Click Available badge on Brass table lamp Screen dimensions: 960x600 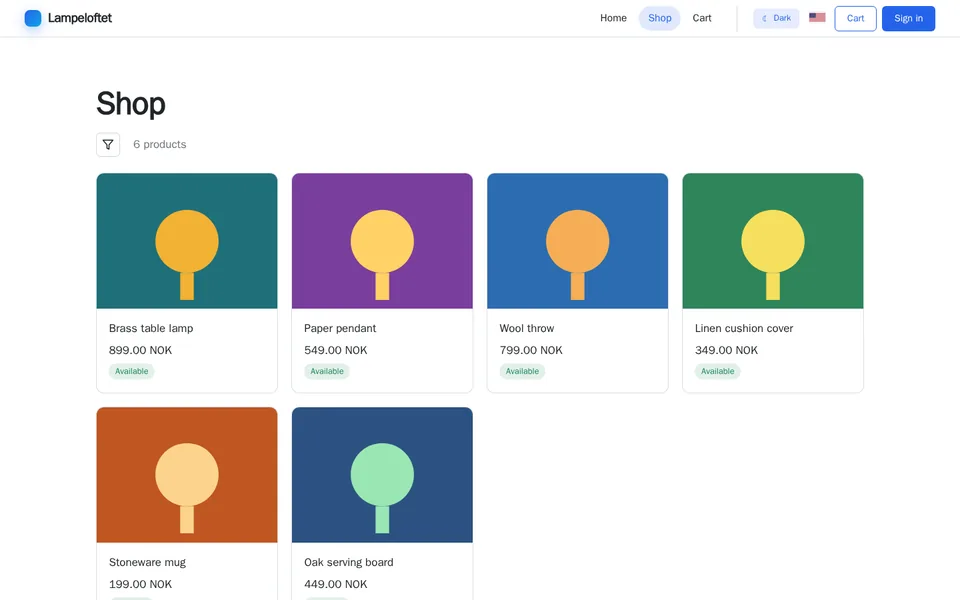click(x=132, y=371)
